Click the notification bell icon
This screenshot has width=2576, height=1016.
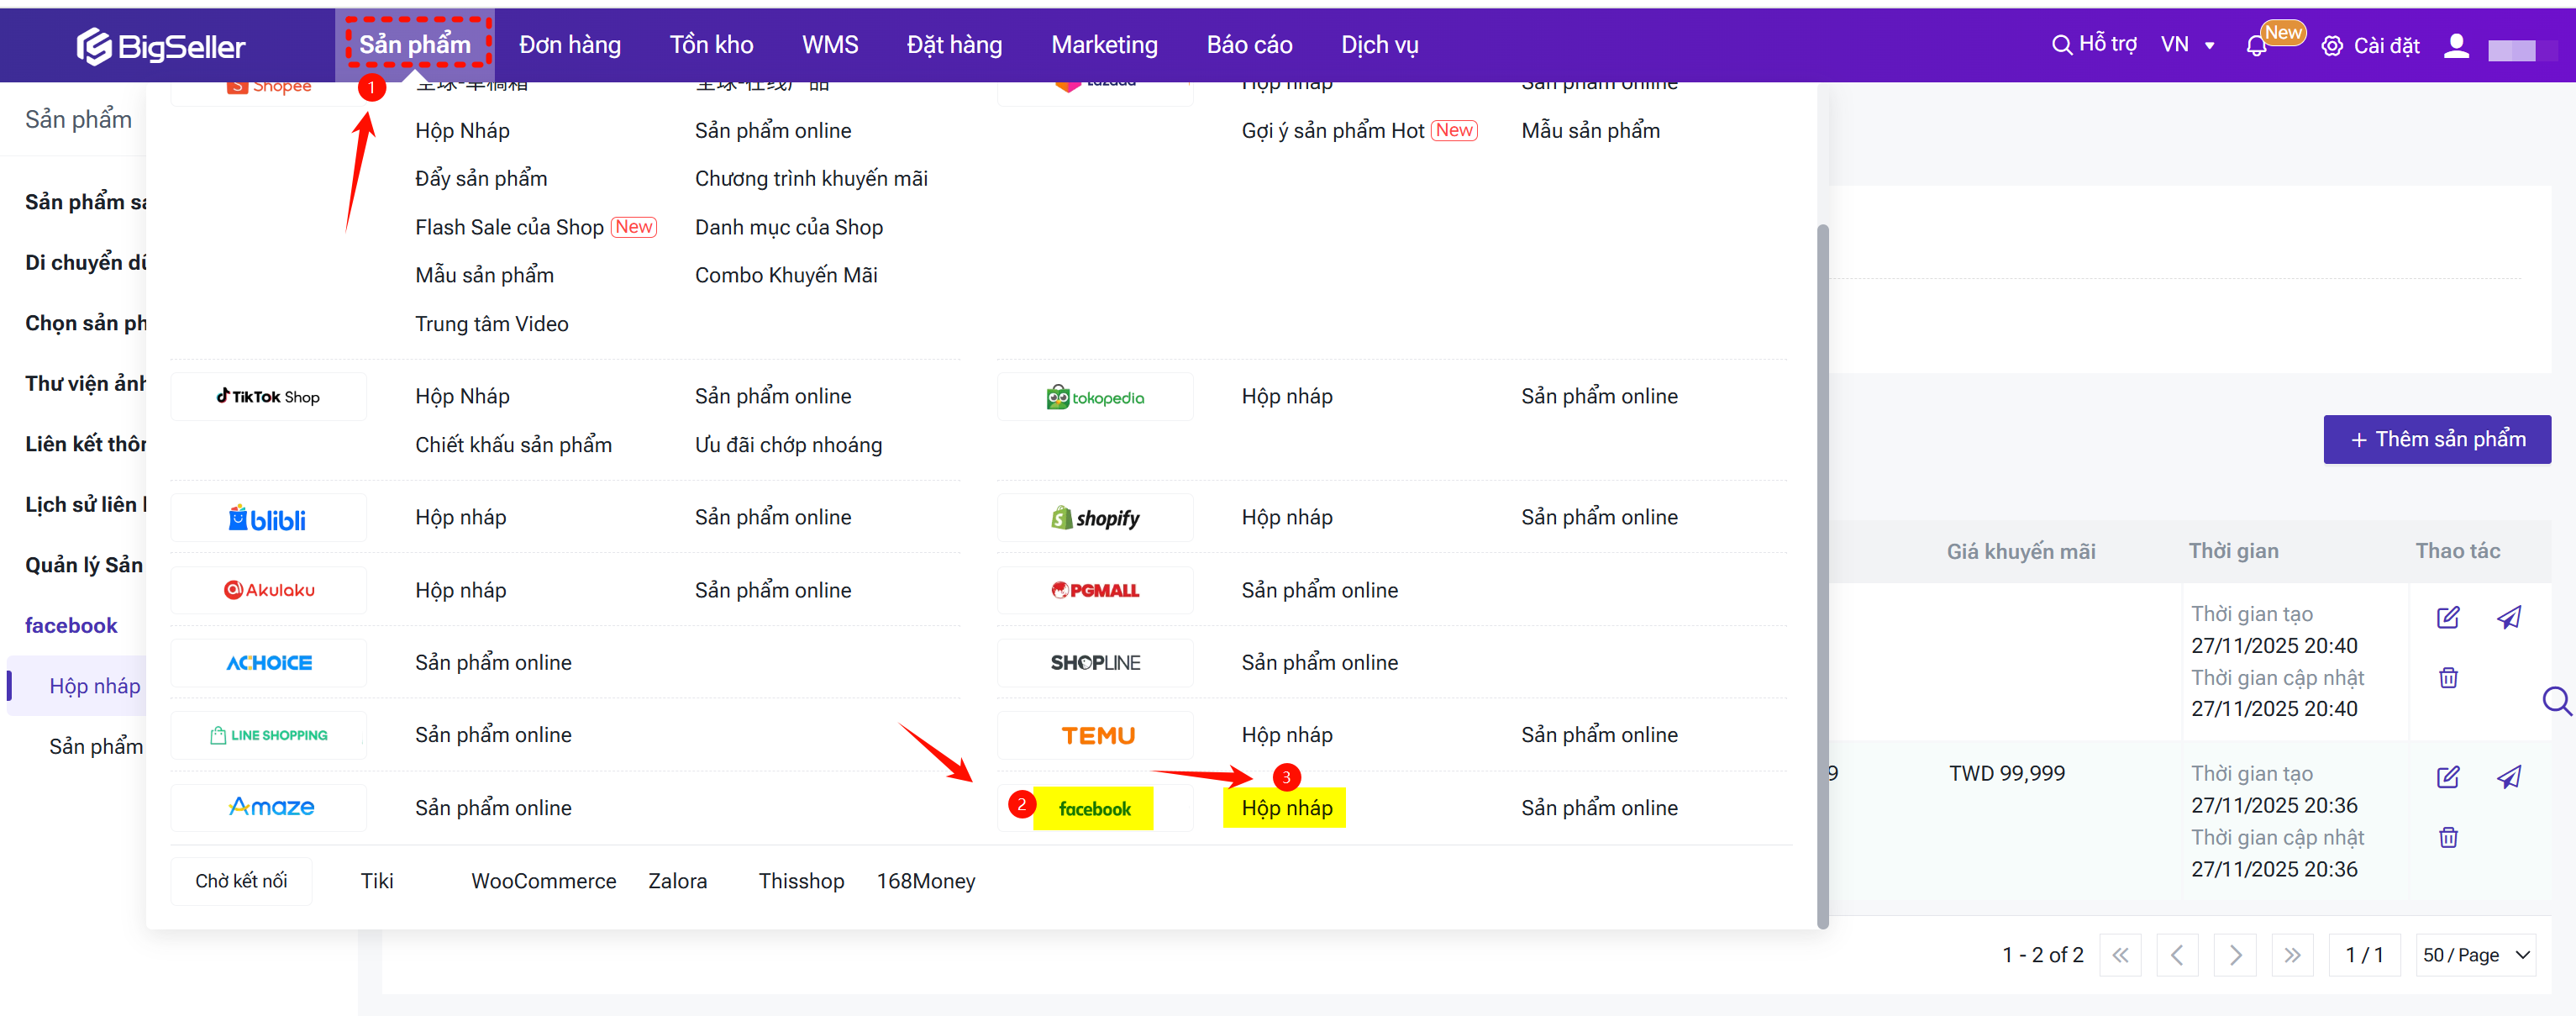click(2255, 46)
